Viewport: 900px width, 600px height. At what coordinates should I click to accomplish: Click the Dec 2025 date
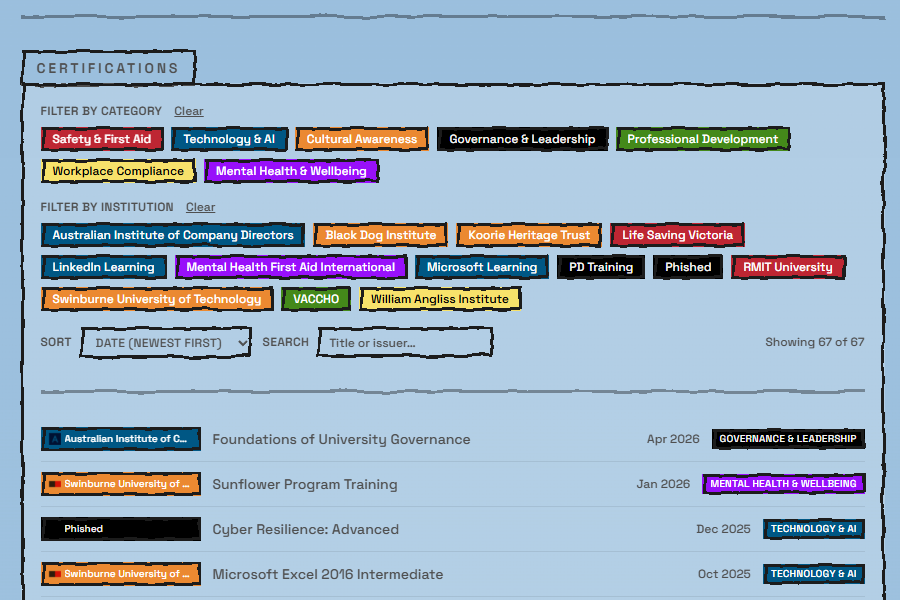723,529
